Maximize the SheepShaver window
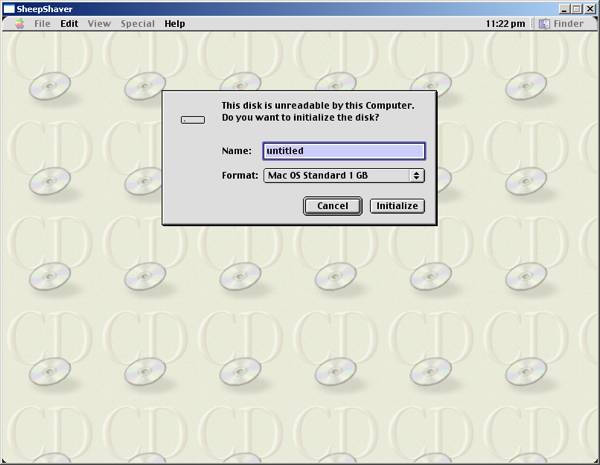Image resolution: width=600 pixels, height=465 pixels. pyautogui.click(x=577, y=8)
